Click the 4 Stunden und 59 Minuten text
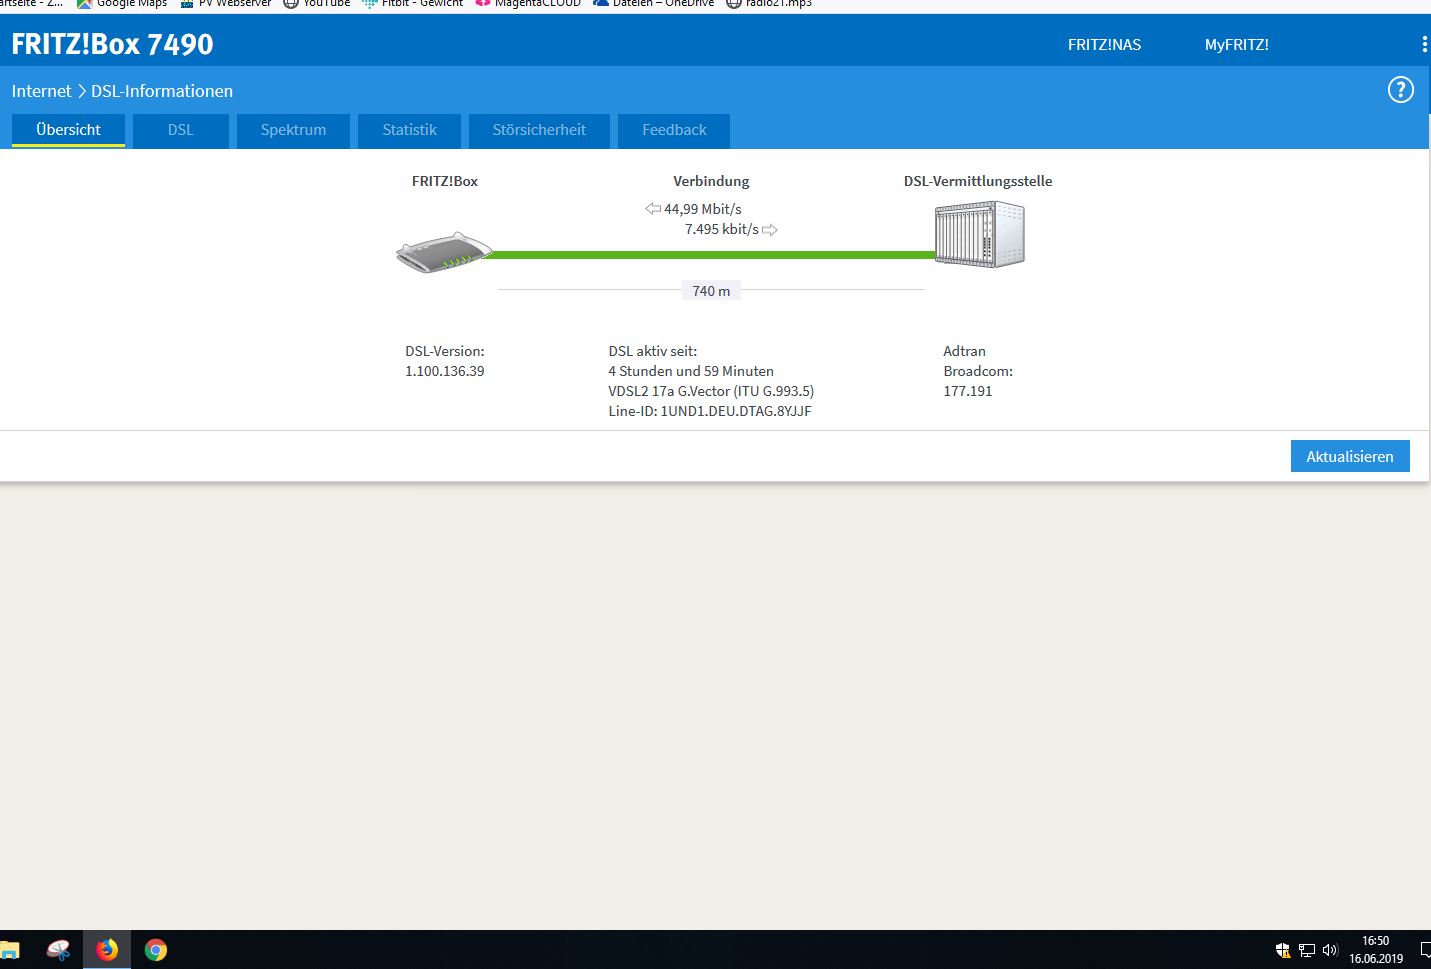 (691, 371)
